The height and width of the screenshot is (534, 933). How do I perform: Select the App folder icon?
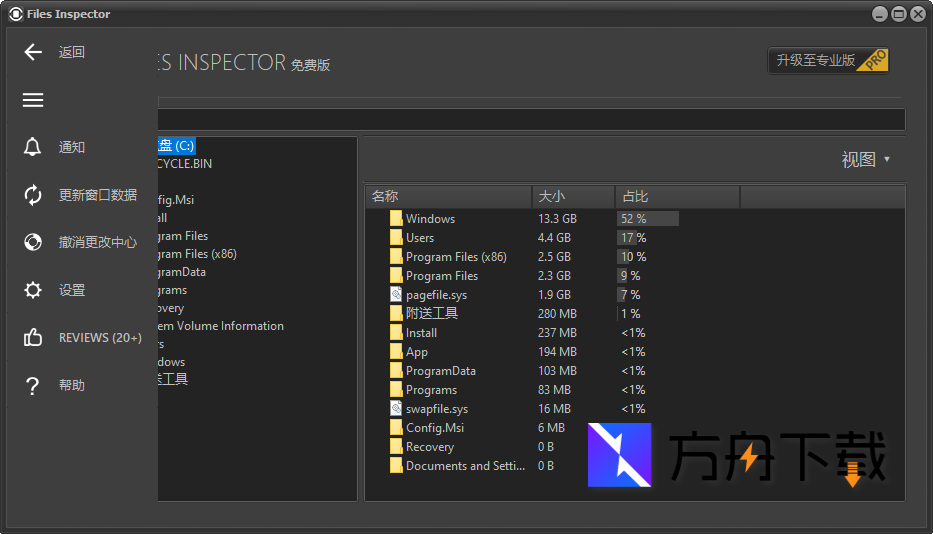tap(396, 351)
